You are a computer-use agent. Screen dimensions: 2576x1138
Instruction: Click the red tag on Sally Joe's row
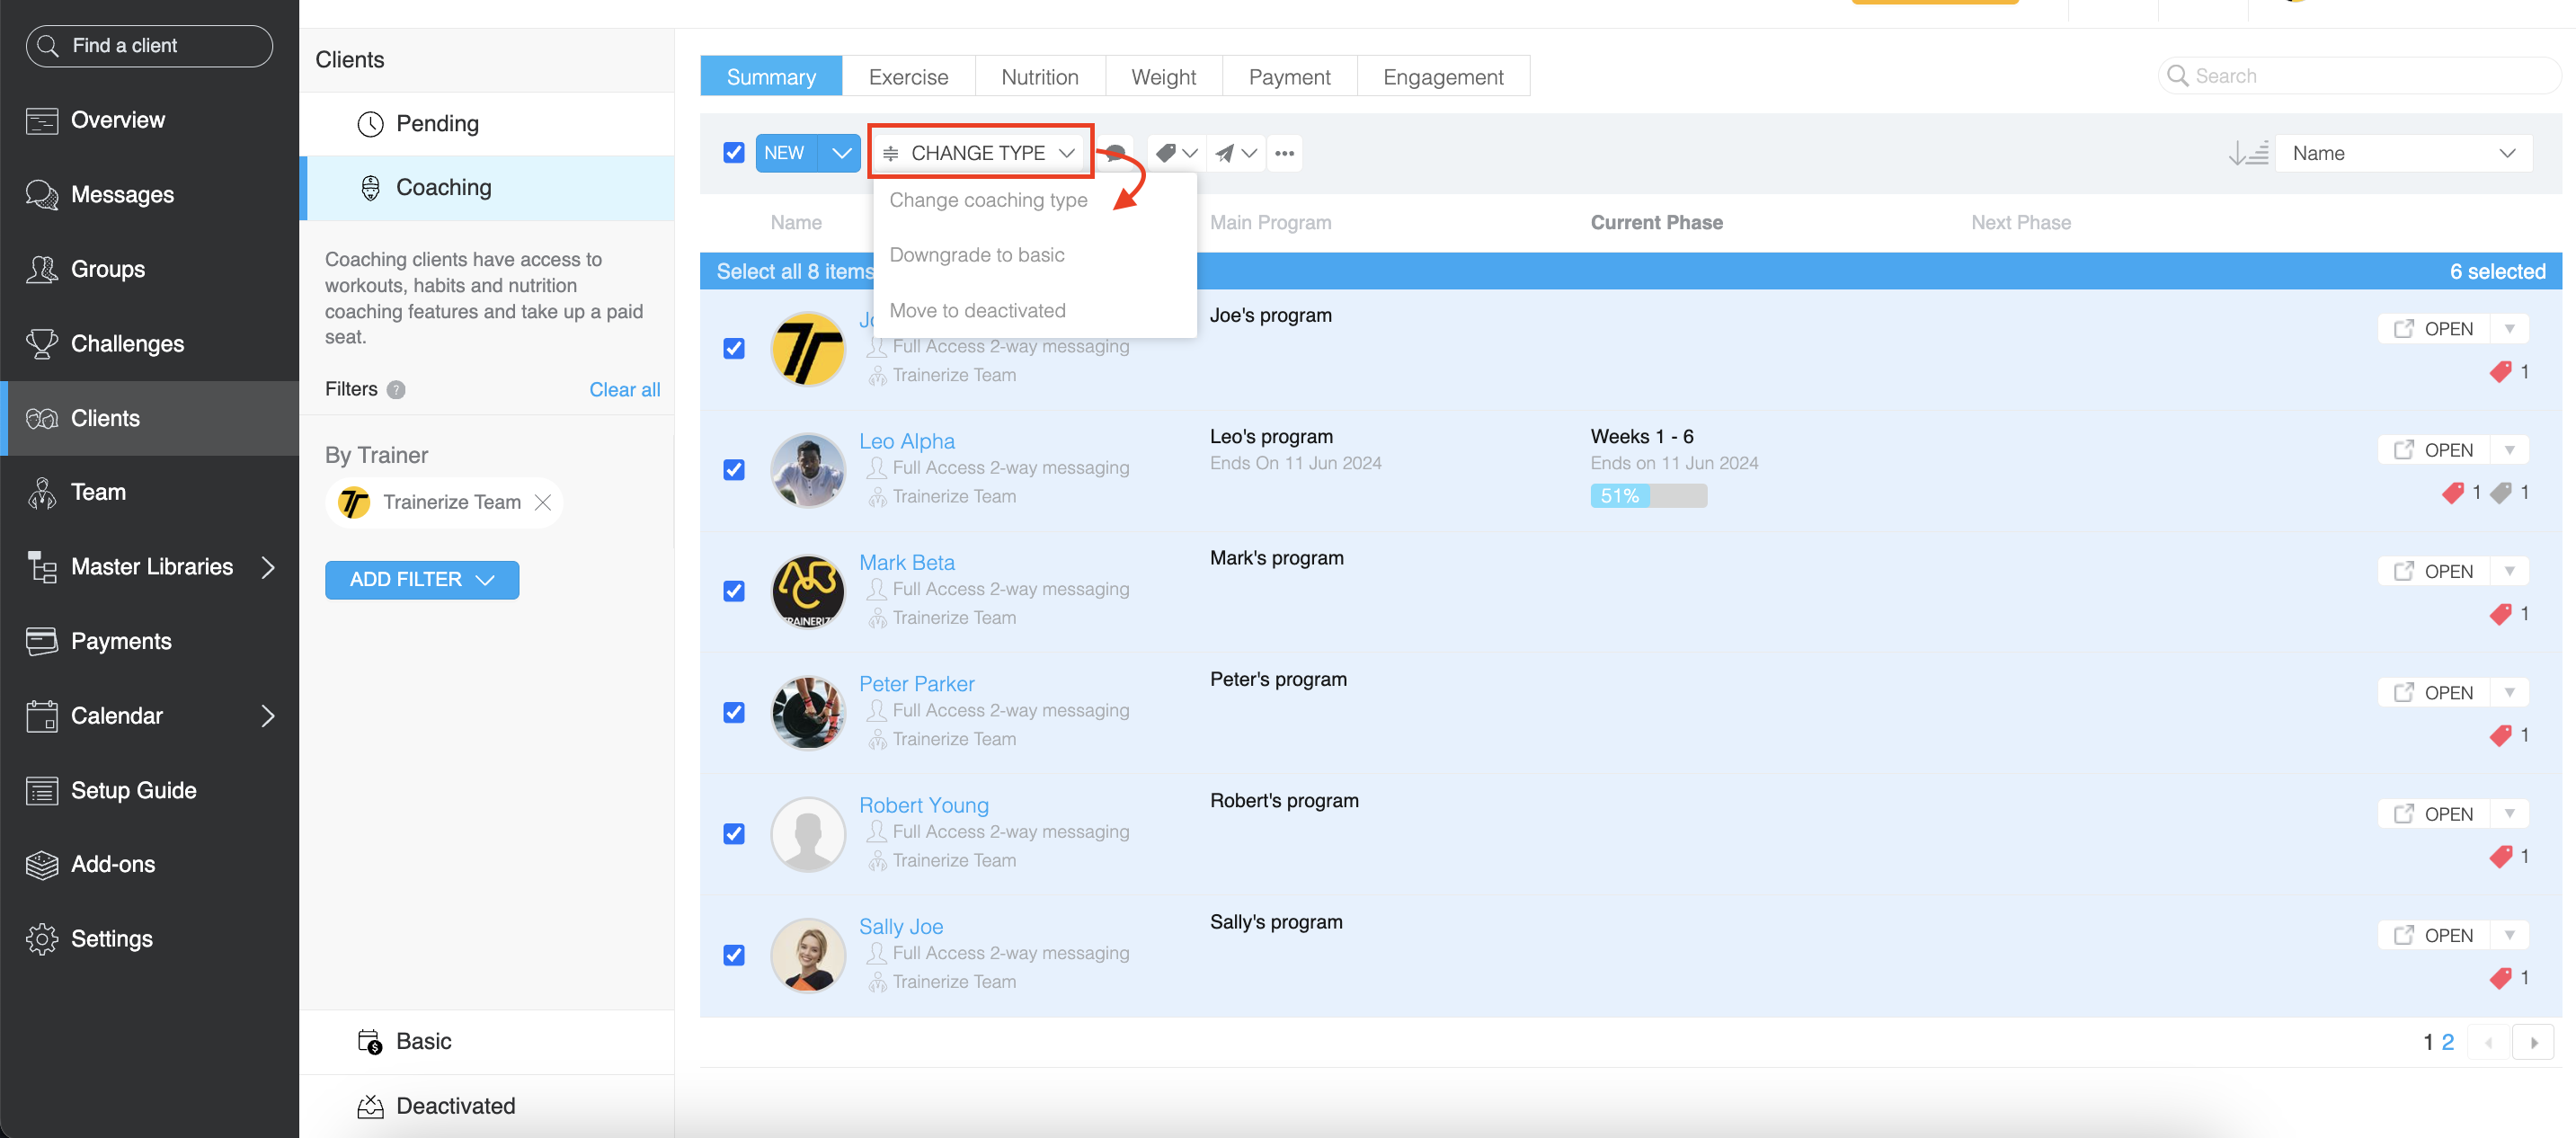(2500, 978)
